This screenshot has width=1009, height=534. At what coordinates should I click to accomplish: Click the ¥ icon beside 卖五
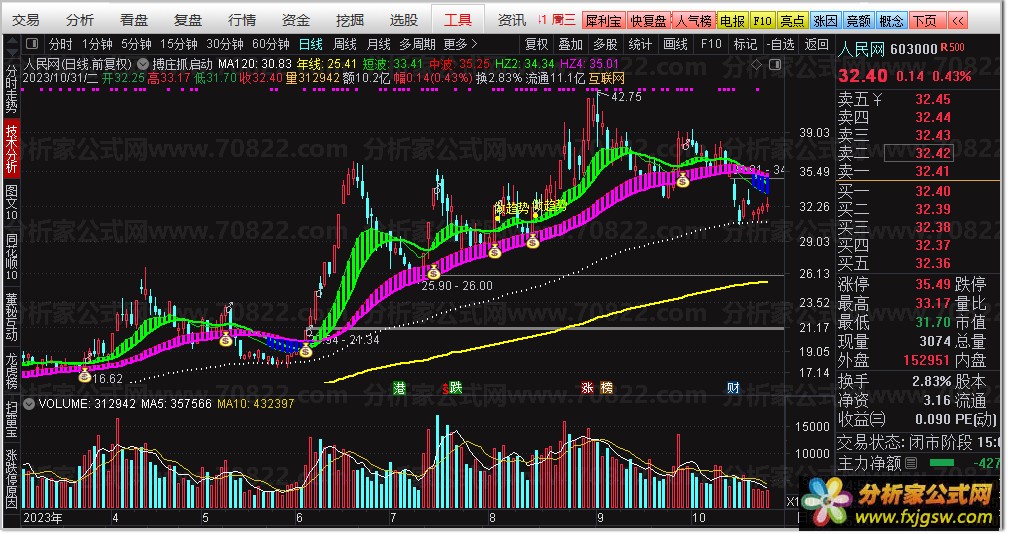tap(878, 100)
